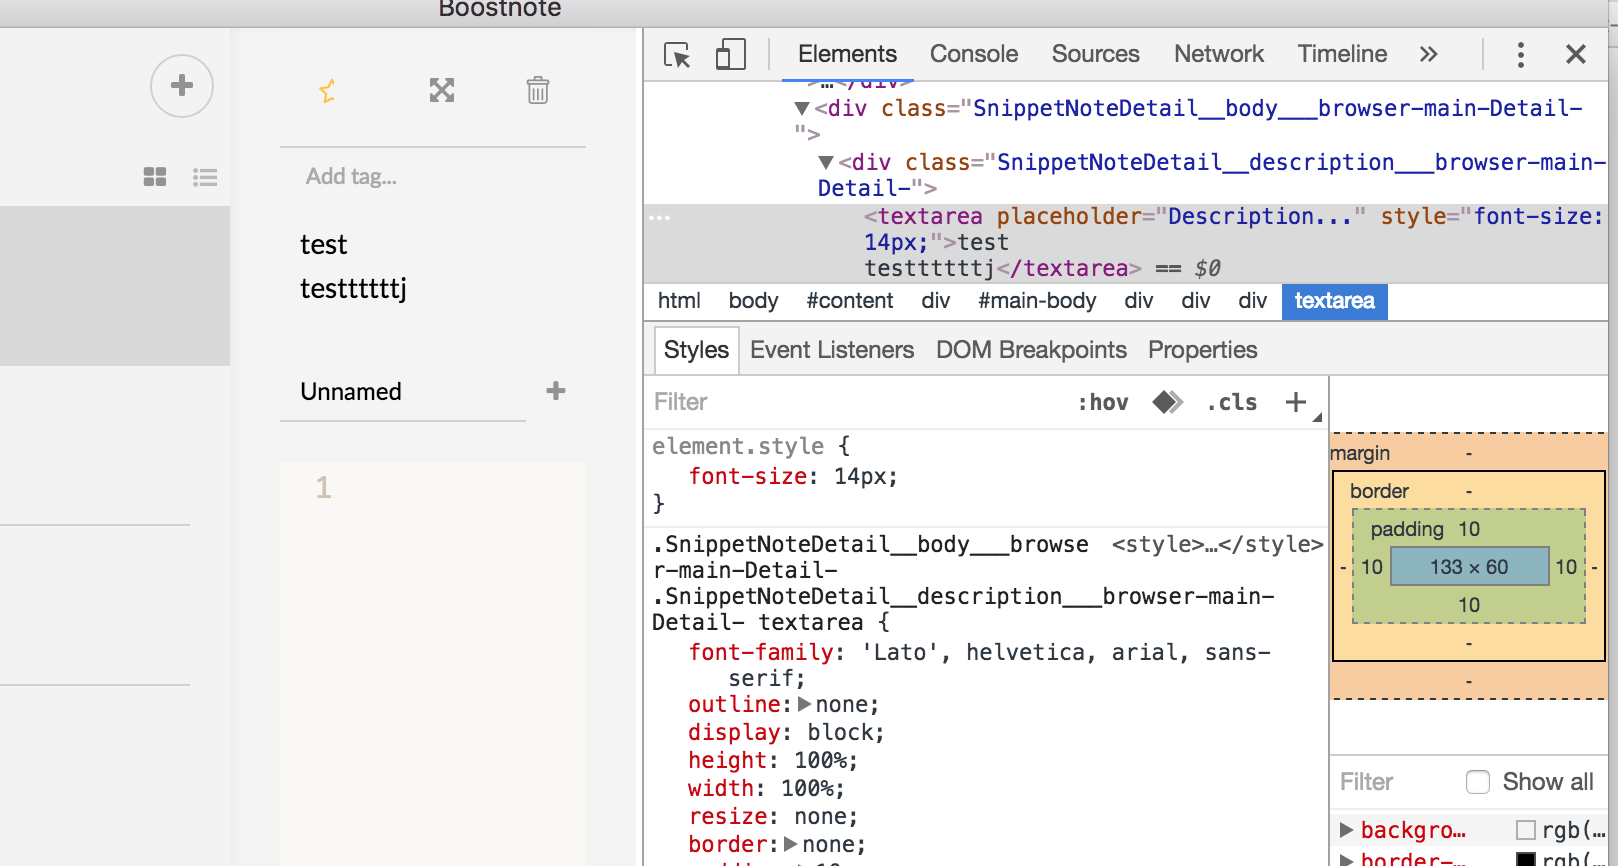Open the Properties sub-tab

click(x=1202, y=350)
